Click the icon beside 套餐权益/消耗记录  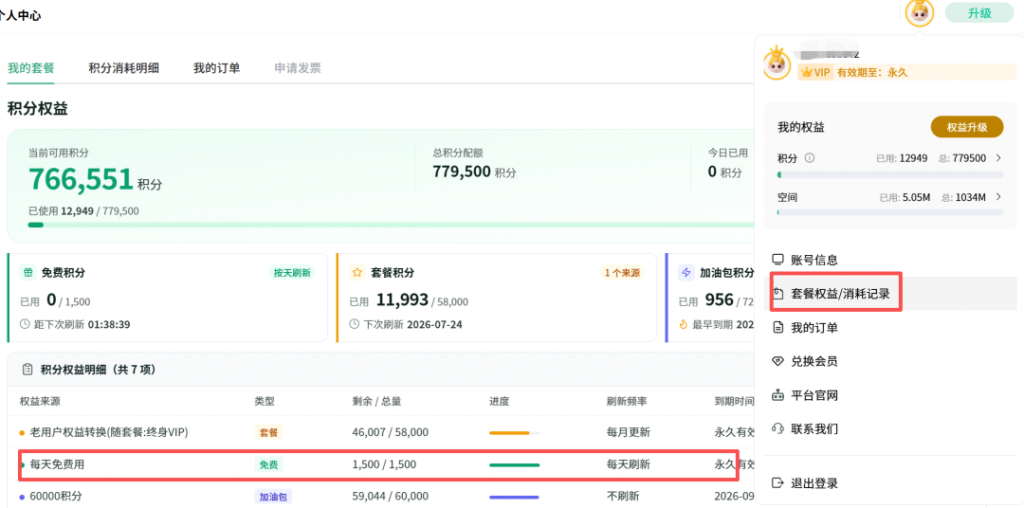coord(778,293)
